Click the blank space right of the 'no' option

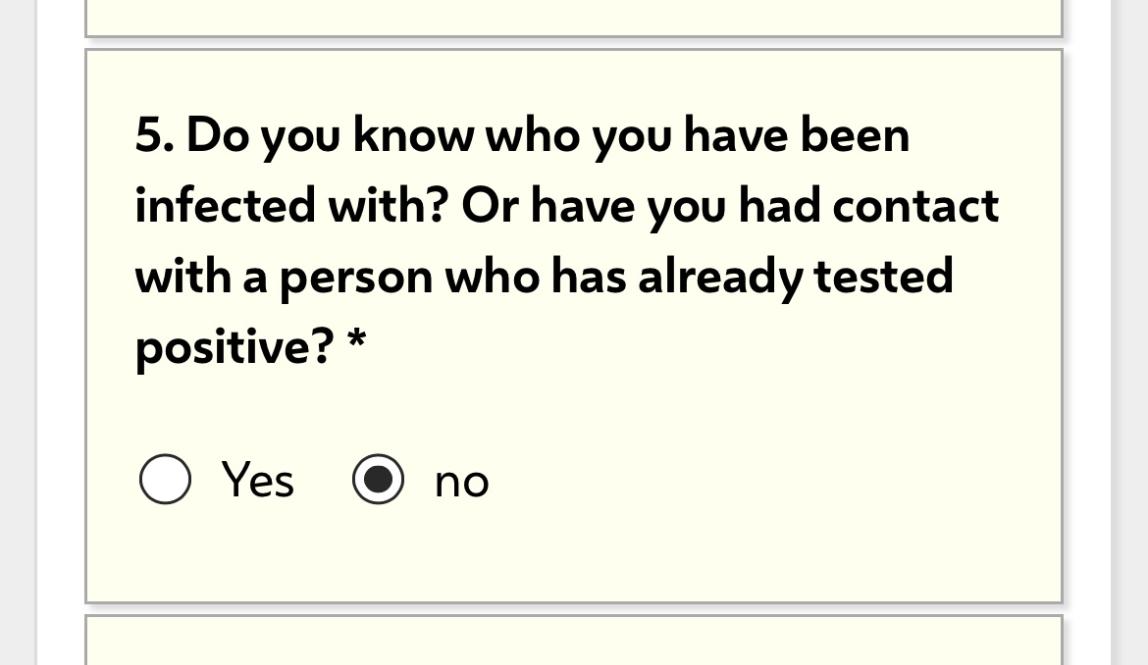[760, 480]
